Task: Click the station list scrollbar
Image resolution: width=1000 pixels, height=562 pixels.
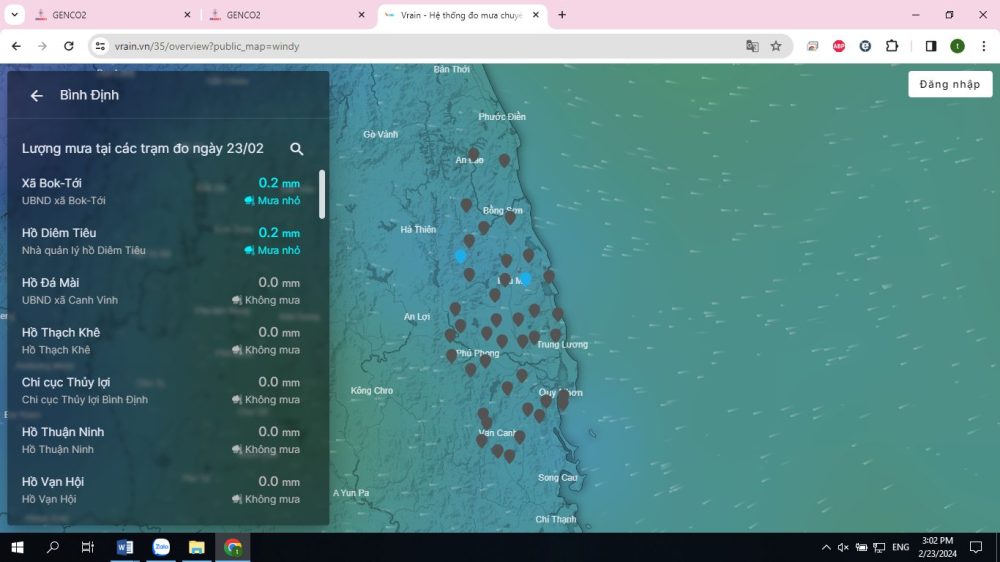Action: (x=322, y=195)
